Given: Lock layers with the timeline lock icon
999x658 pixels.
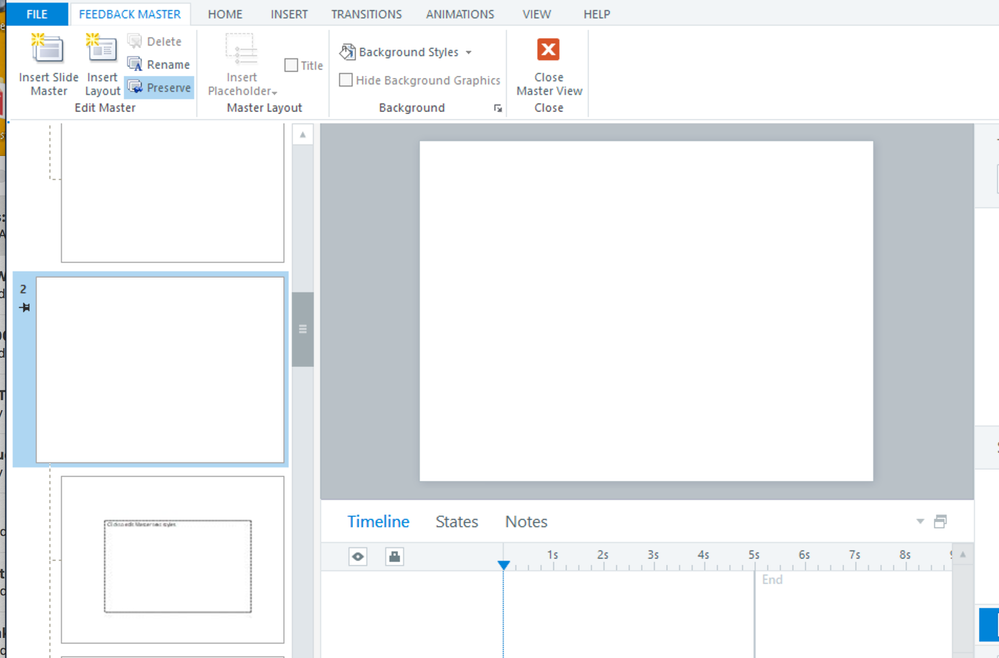Looking at the screenshot, I should (394, 557).
